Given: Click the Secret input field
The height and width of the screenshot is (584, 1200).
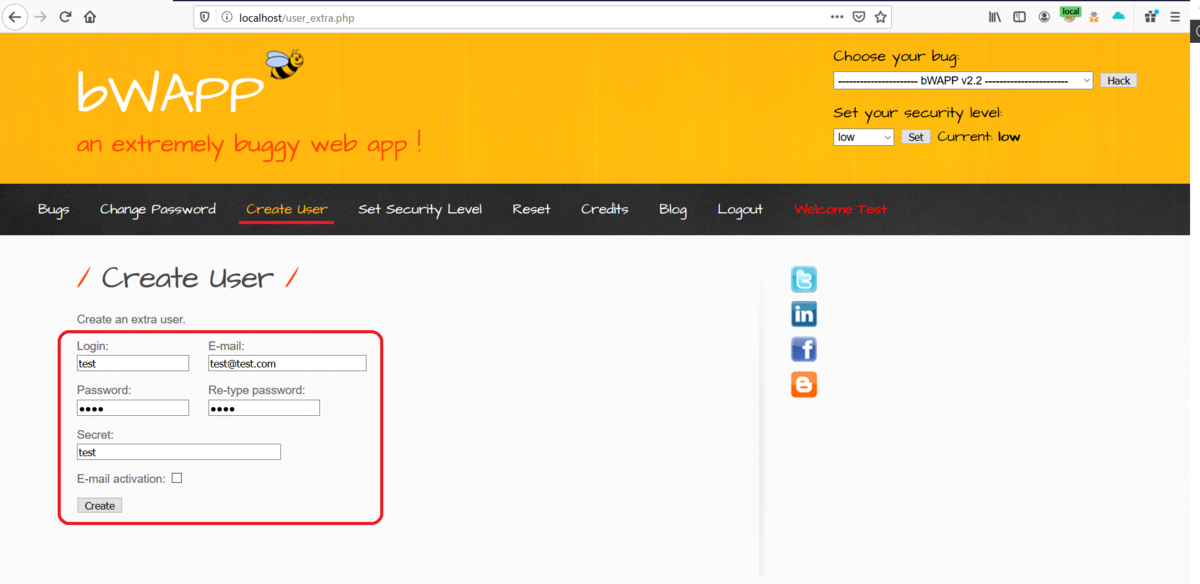Looking at the screenshot, I should (179, 452).
